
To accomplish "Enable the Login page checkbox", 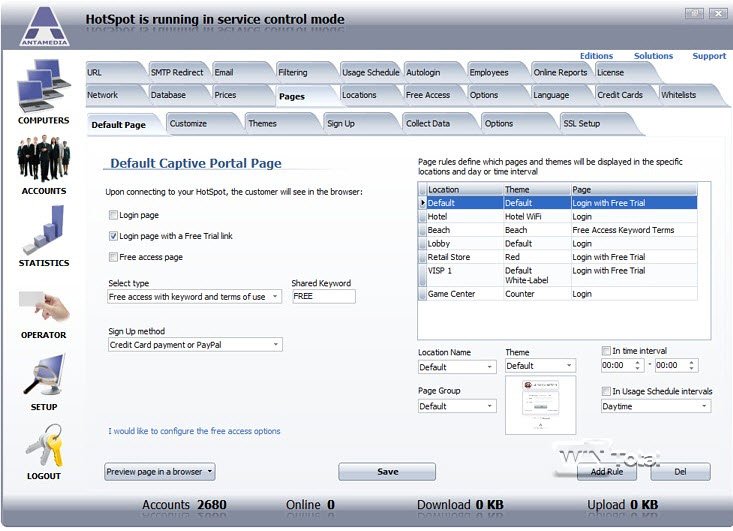I will click(x=113, y=215).
